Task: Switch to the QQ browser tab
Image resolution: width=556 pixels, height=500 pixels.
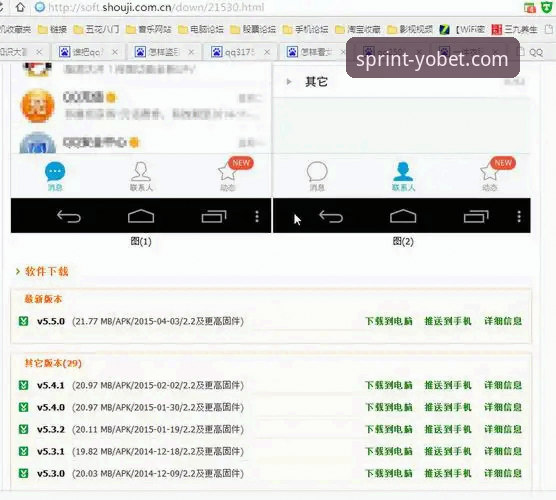Action: click(x=532, y=52)
